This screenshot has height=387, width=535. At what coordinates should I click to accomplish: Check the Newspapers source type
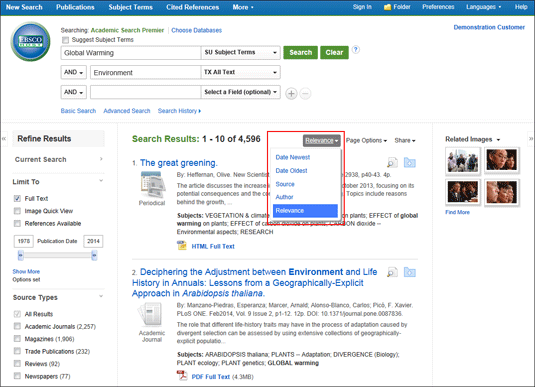click(17, 376)
